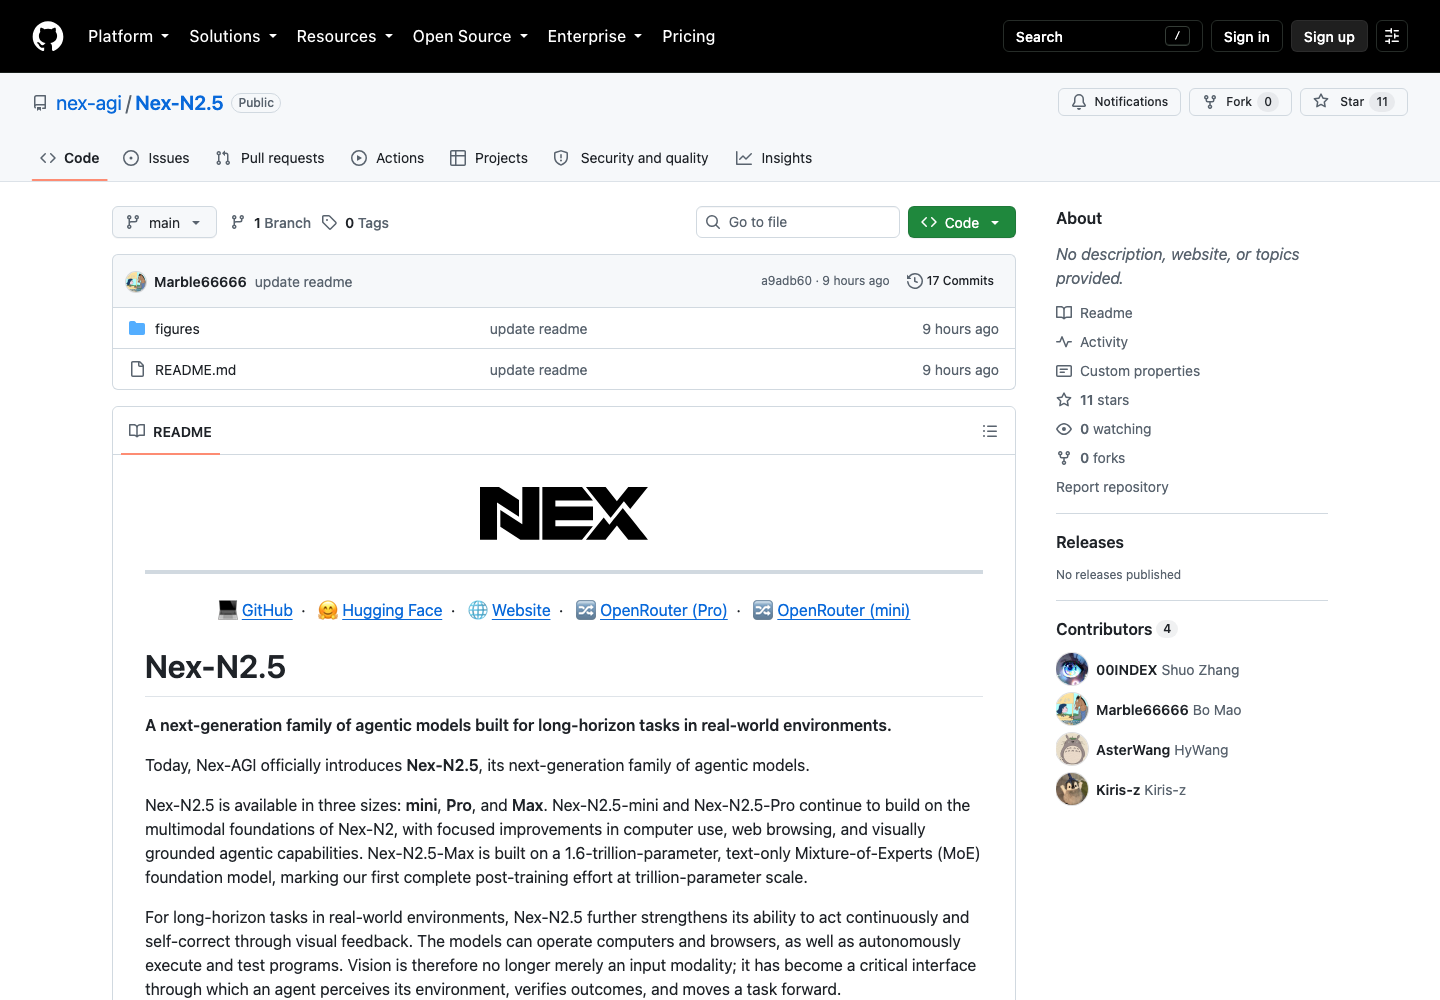This screenshot has width=1440, height=1000.
Task: Click the stars icon in About section
Action: (x=1064, y=400)
